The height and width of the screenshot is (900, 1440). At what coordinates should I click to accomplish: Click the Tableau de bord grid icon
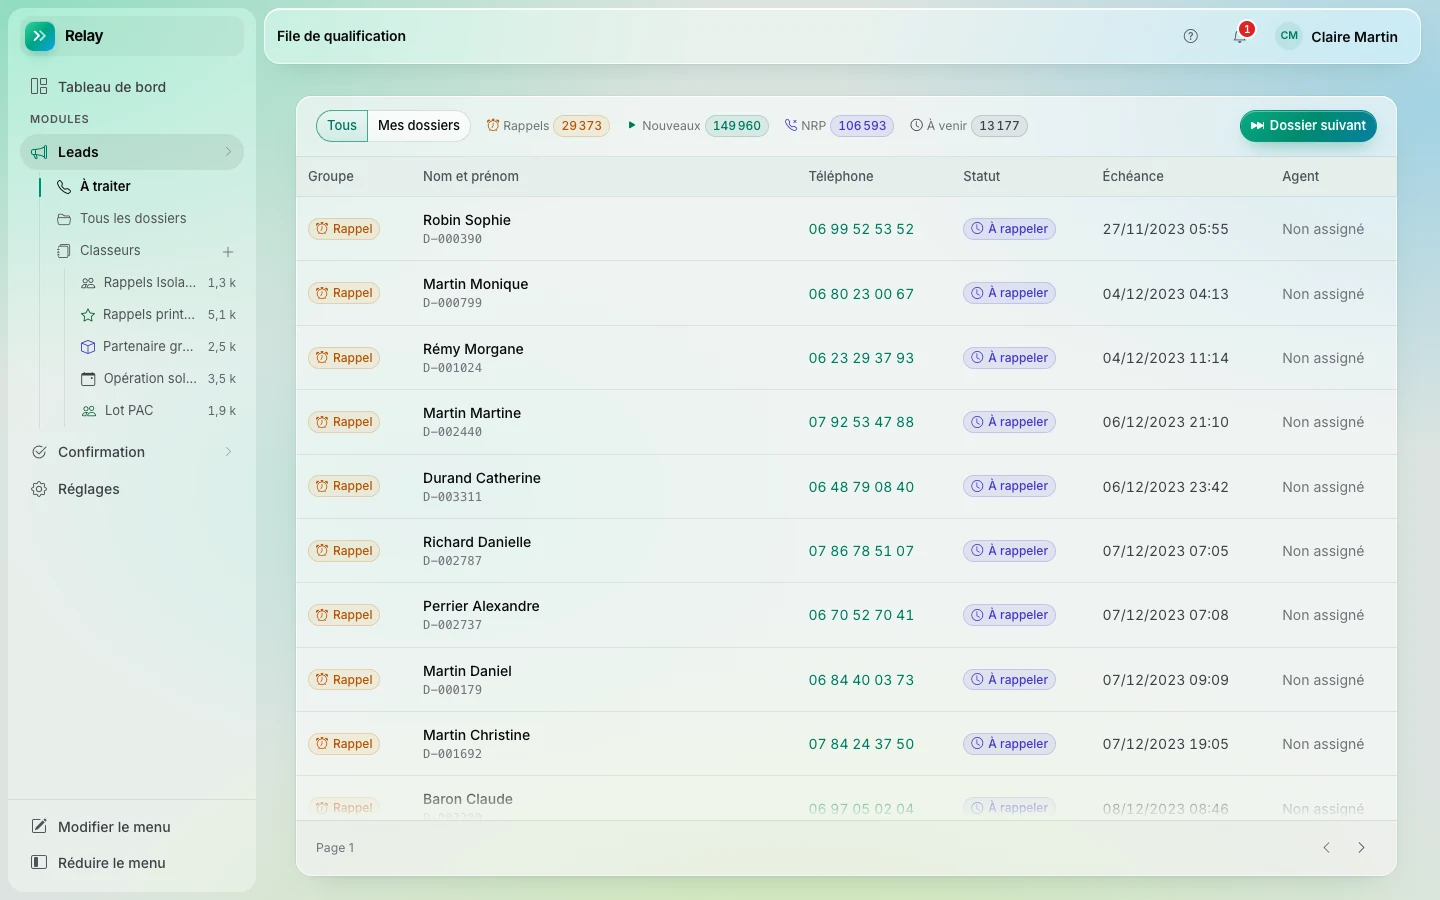[x=39, y=87]
